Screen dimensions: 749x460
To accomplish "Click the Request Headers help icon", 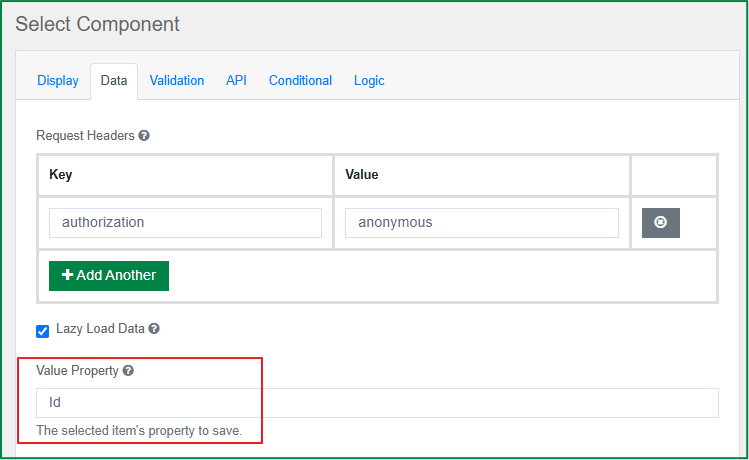I will click(144, 136).
